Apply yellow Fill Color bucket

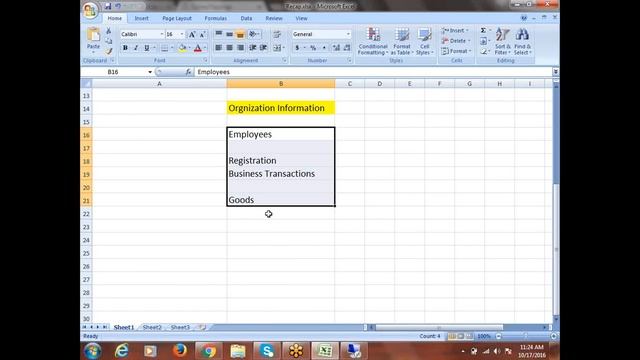point(182,48)
